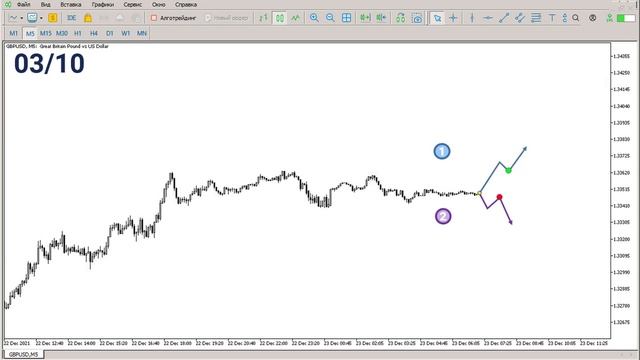Switch to H4 timeframe
The image size is (640, 360).
pyautogui.click(x=93, y=33)
